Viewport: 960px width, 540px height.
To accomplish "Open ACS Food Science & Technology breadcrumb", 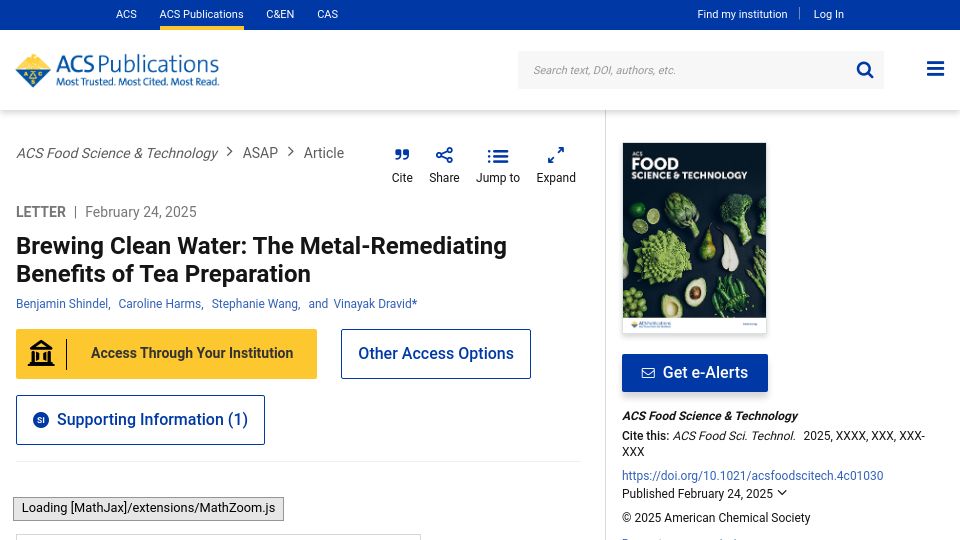I will (117, 153).
